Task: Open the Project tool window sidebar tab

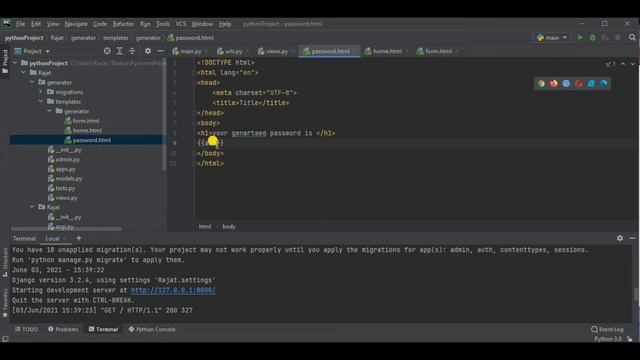Action: [x=5, y=61]
